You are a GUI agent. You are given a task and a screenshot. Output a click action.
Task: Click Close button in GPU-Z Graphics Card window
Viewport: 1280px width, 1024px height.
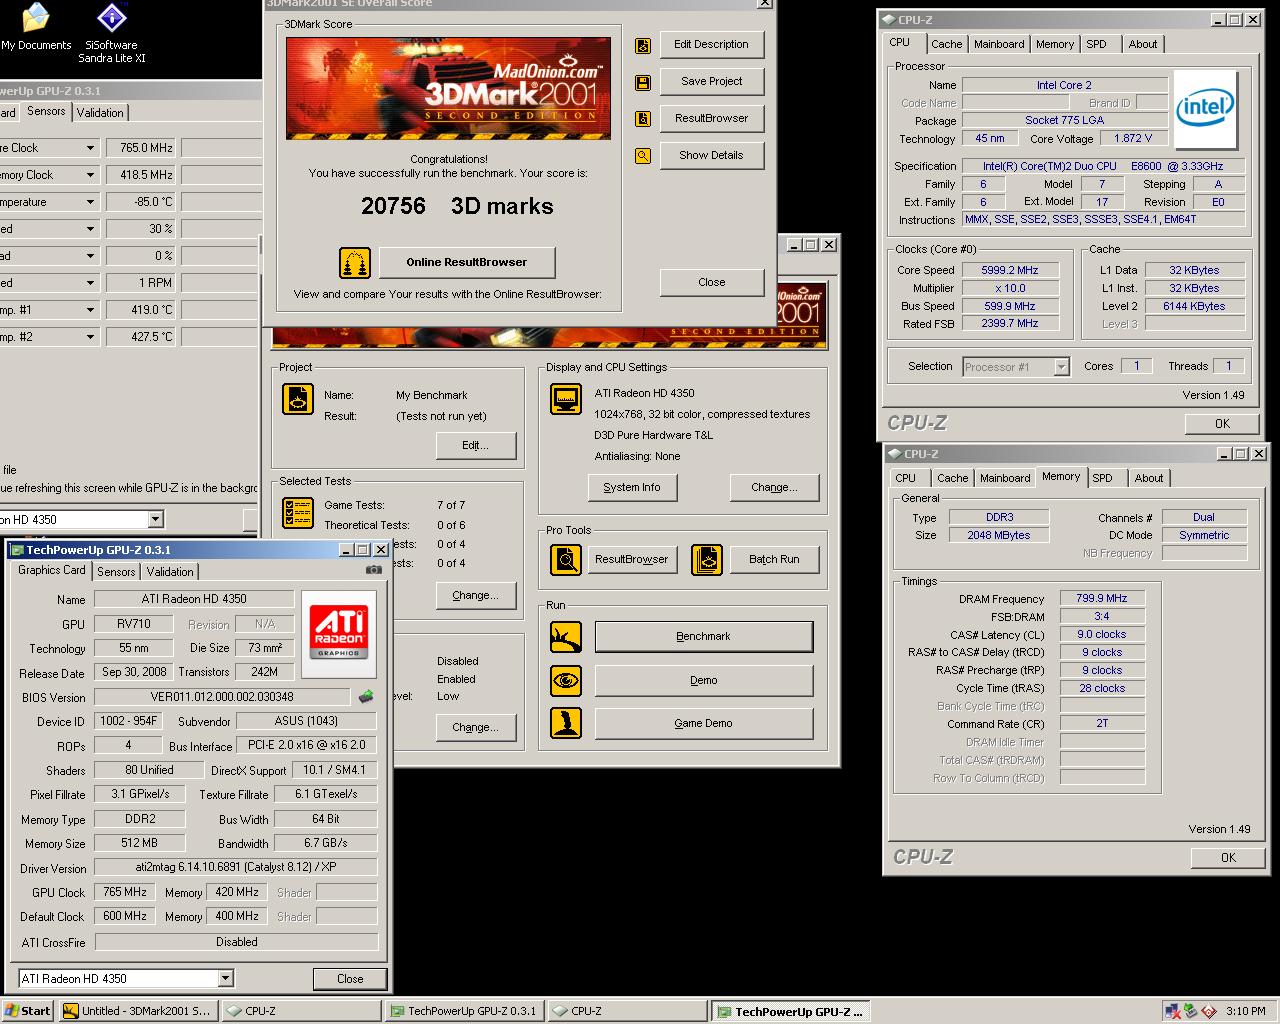pyautogui.click(x=350, y=979)
